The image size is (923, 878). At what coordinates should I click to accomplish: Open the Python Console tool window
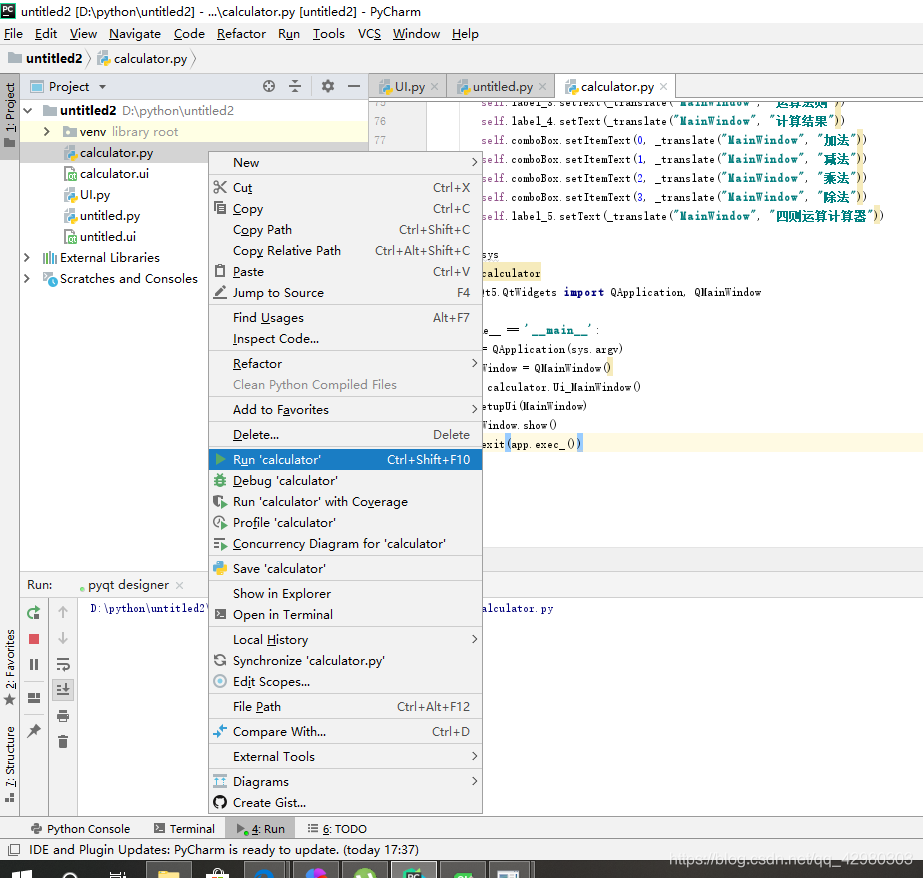80,829
